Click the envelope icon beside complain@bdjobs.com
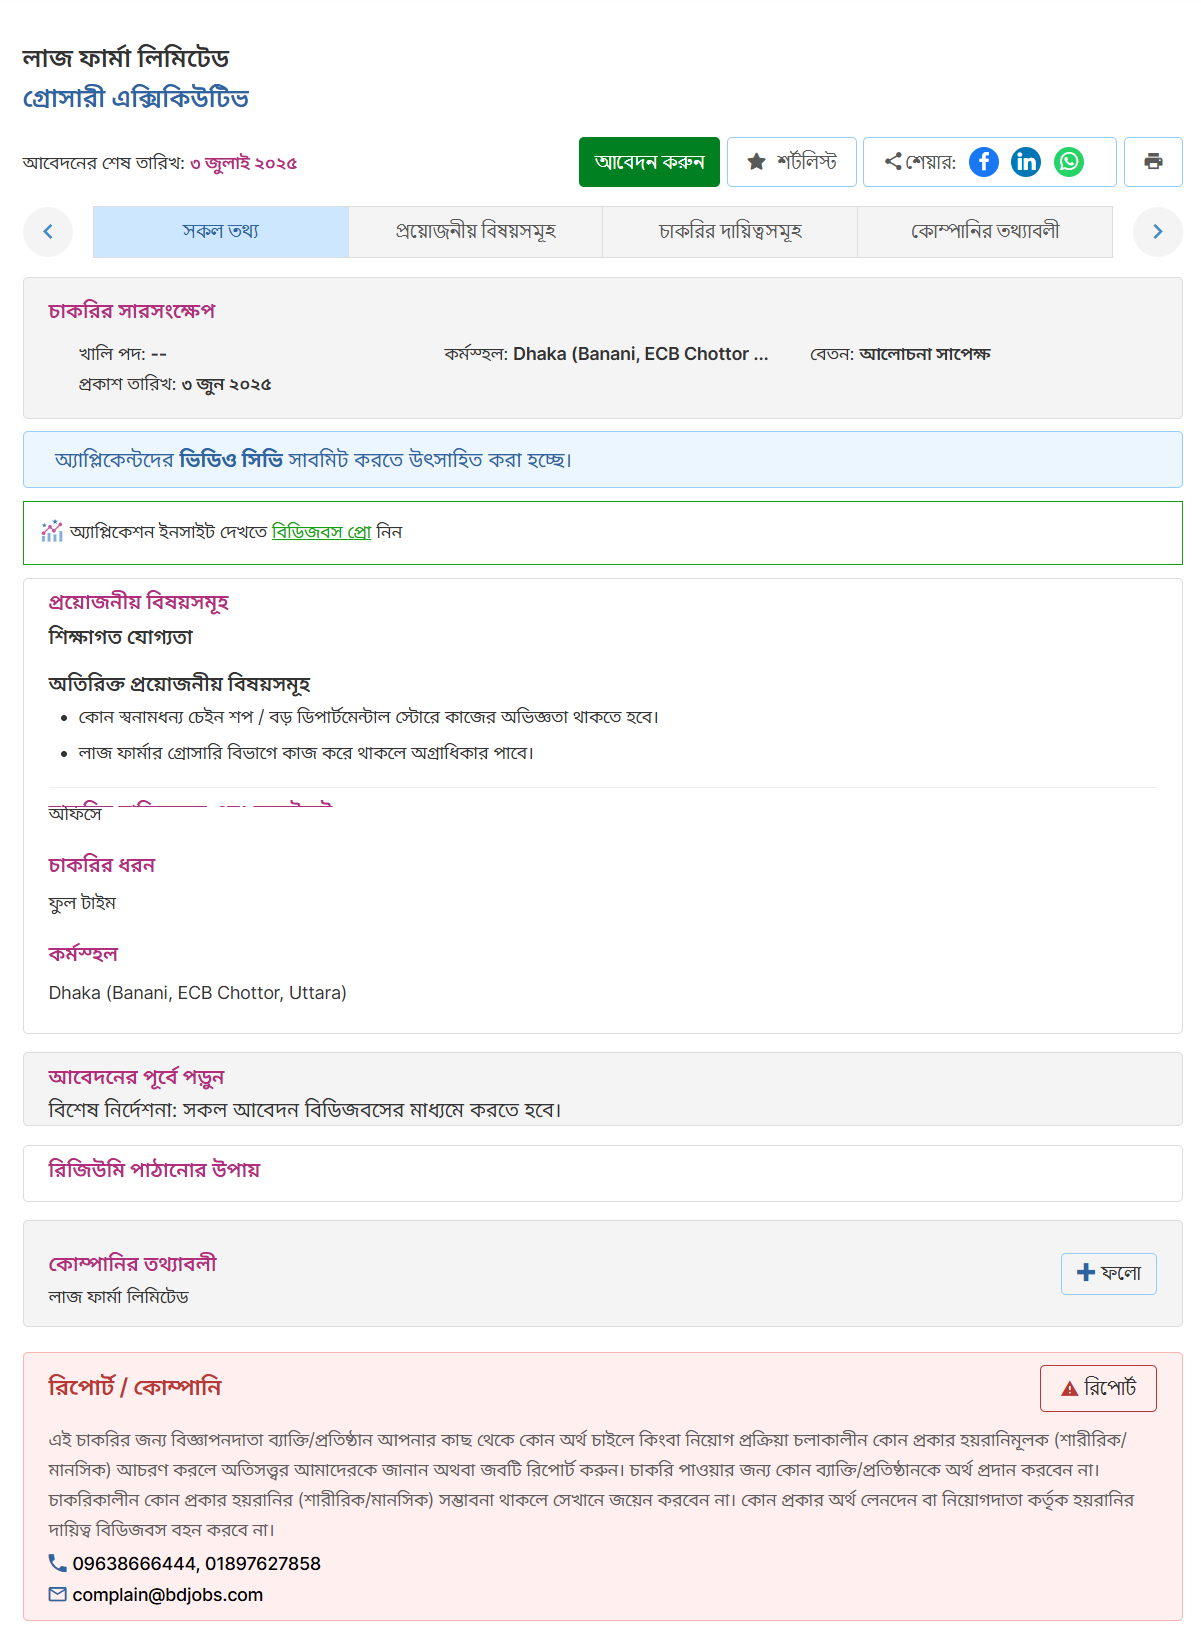Viewport: 1201px width, 1639px height. tap(58, 1594)
